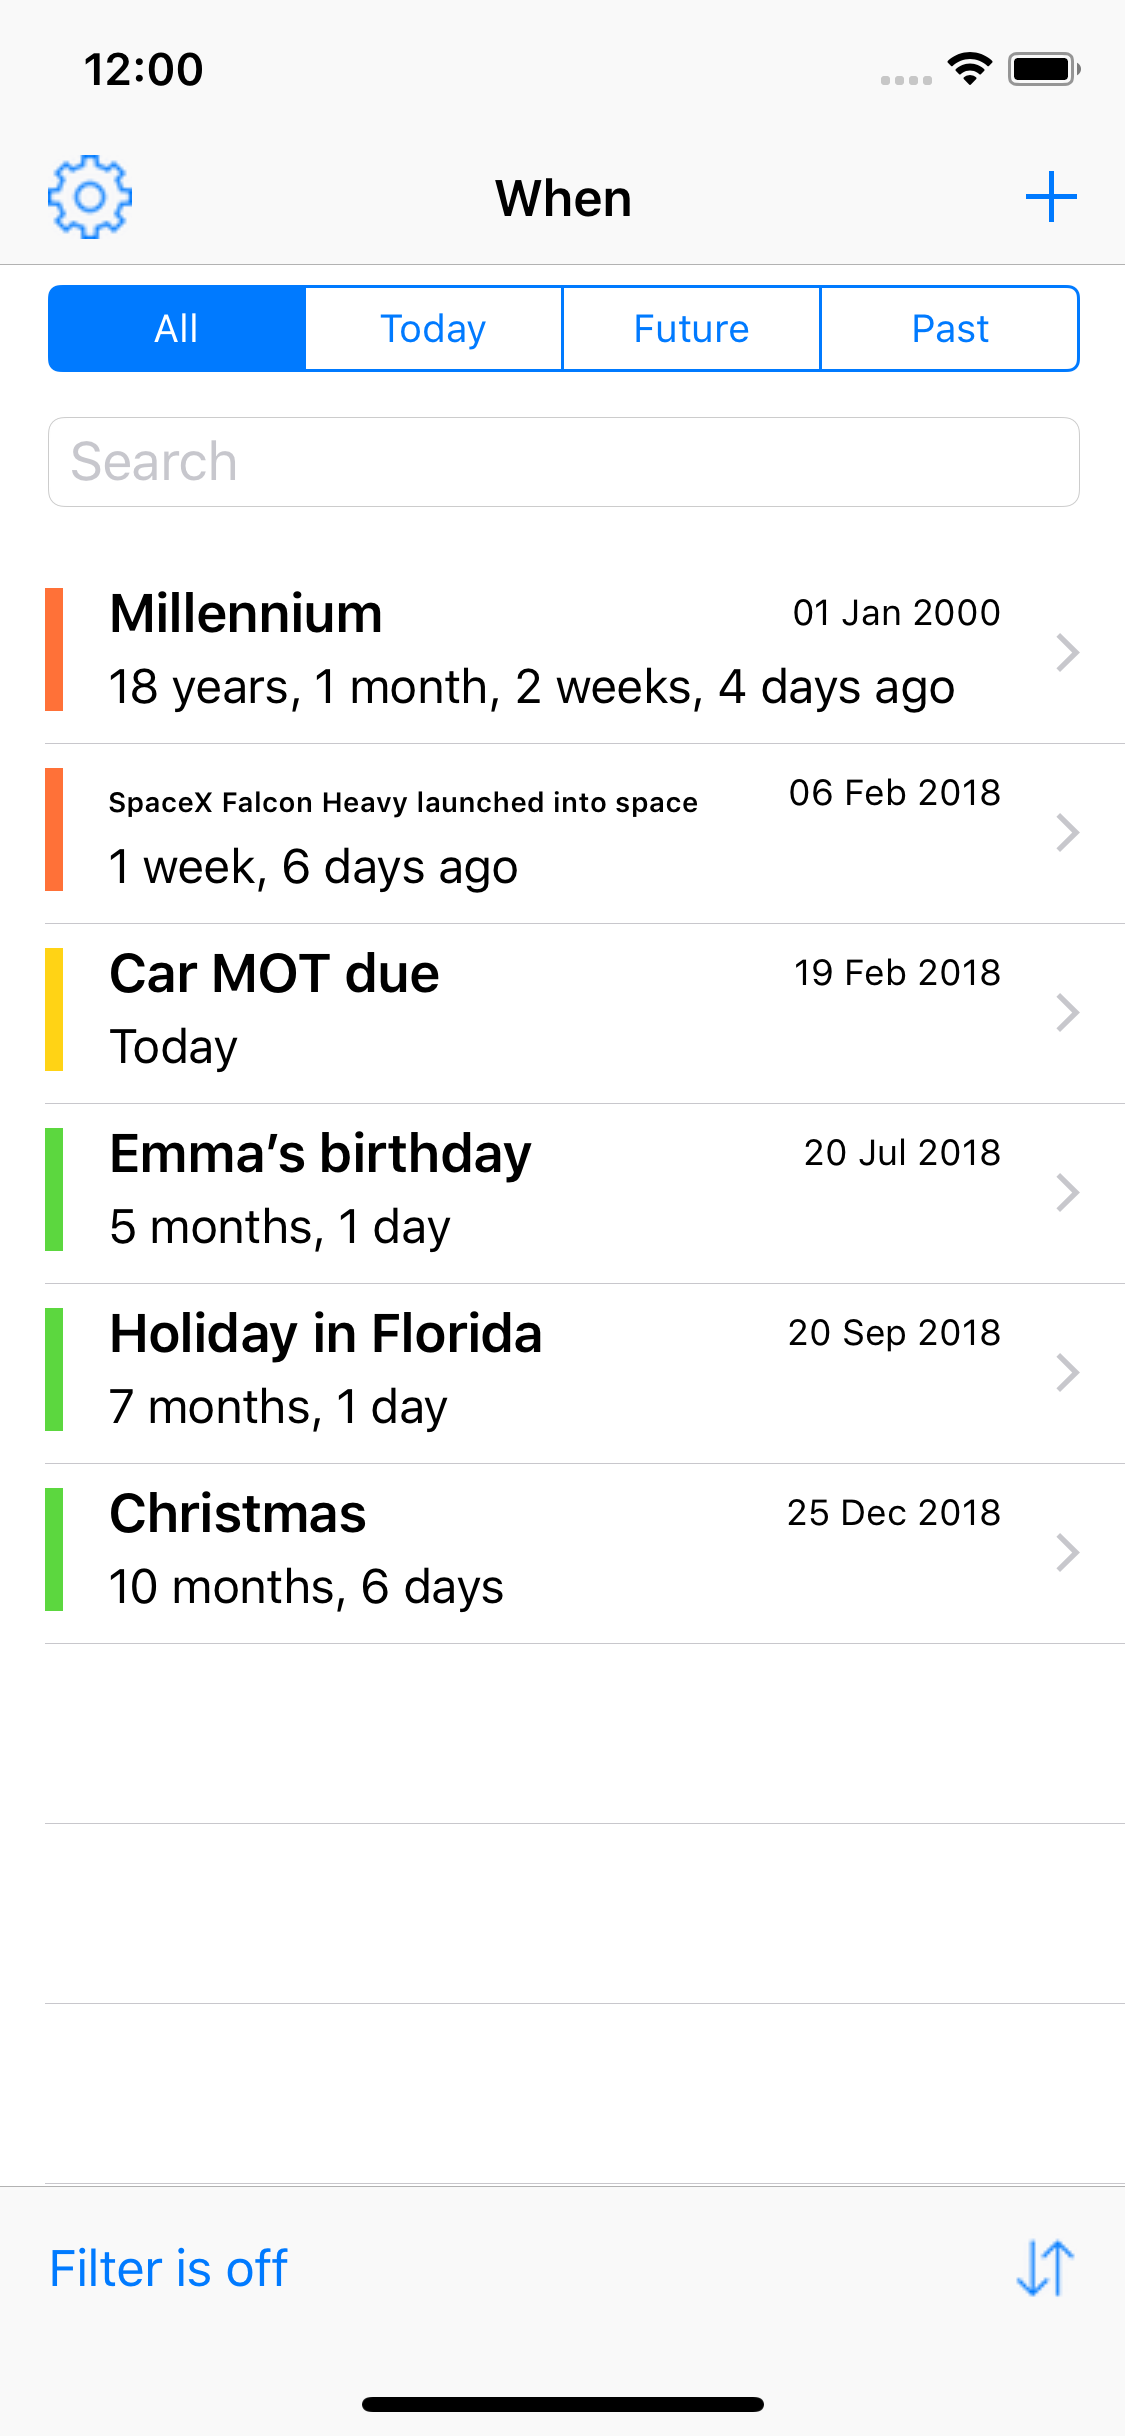Open Car MOT due disclosure chevron
Screen dimensions: 1125x2436
(x=1068, y=1012)
